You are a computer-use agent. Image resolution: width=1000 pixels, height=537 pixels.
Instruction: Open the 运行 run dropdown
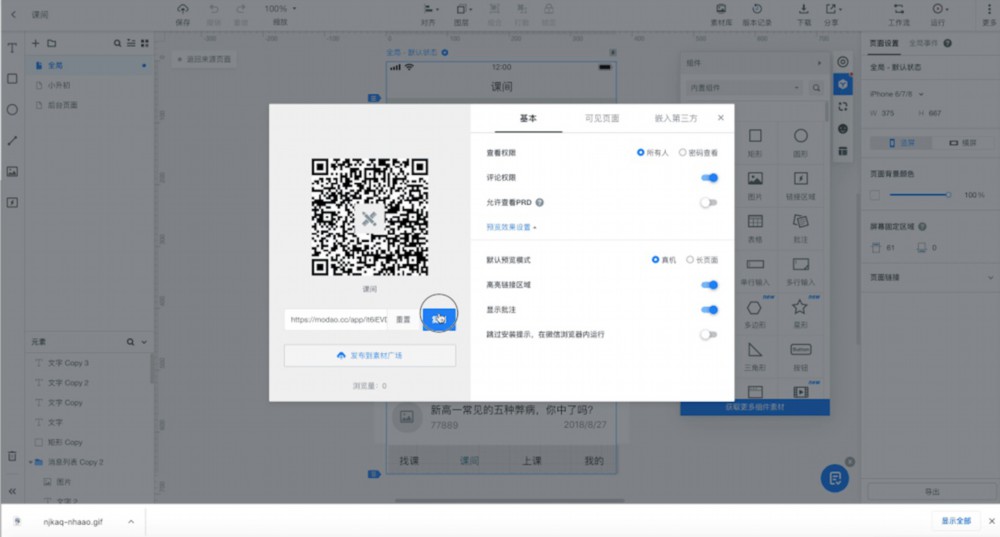939,9
